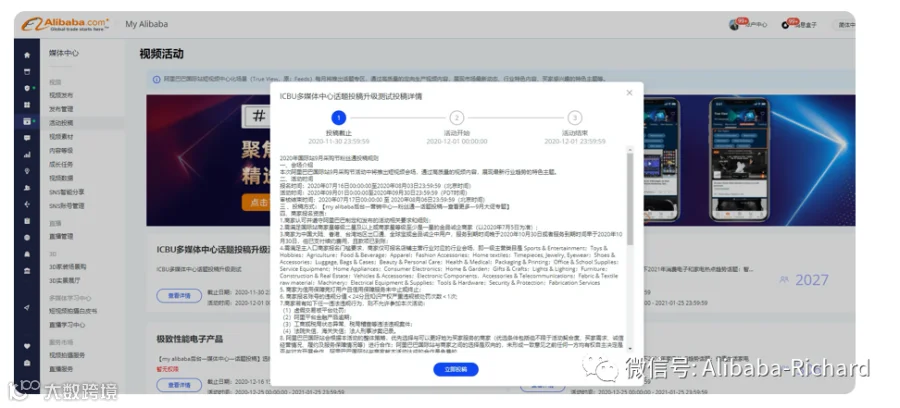The width and height of the screenshot is (900, 408).
Task: Click the 视频活动 page heading
Action: pyautogui.click(x=161, y=54)
